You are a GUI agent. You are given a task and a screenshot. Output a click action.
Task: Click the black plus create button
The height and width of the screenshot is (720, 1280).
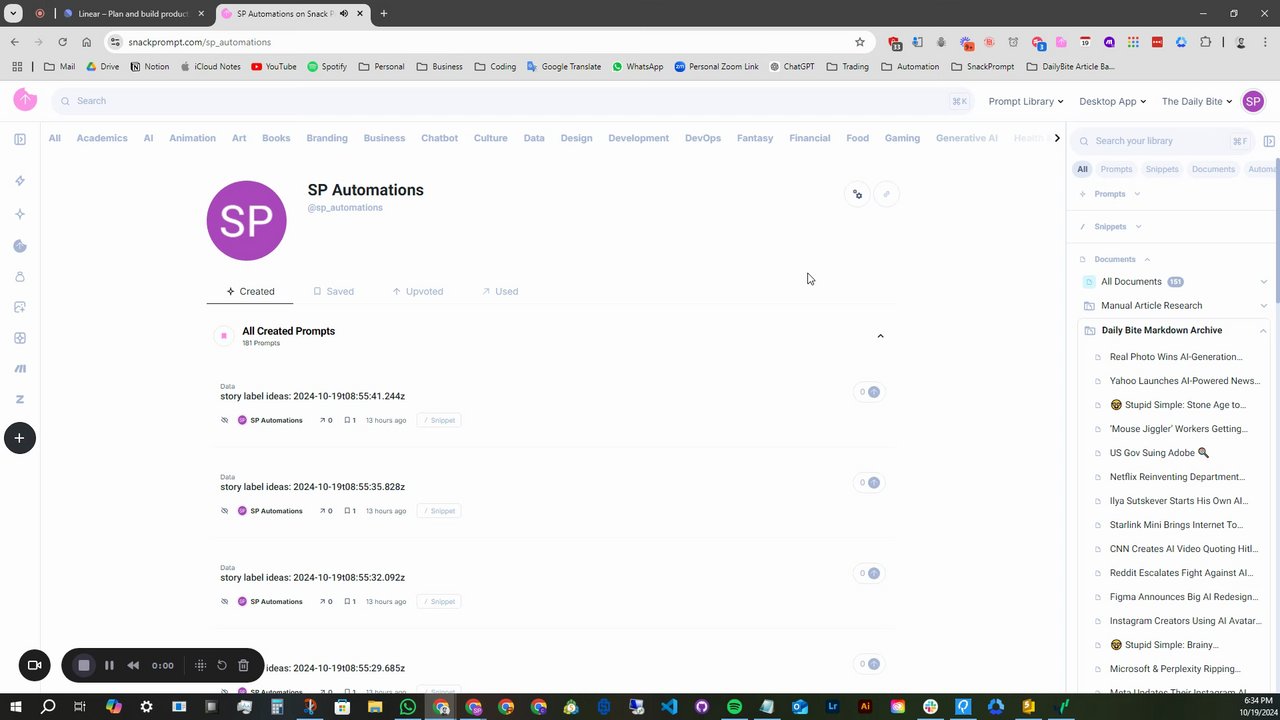pos(19,438)
